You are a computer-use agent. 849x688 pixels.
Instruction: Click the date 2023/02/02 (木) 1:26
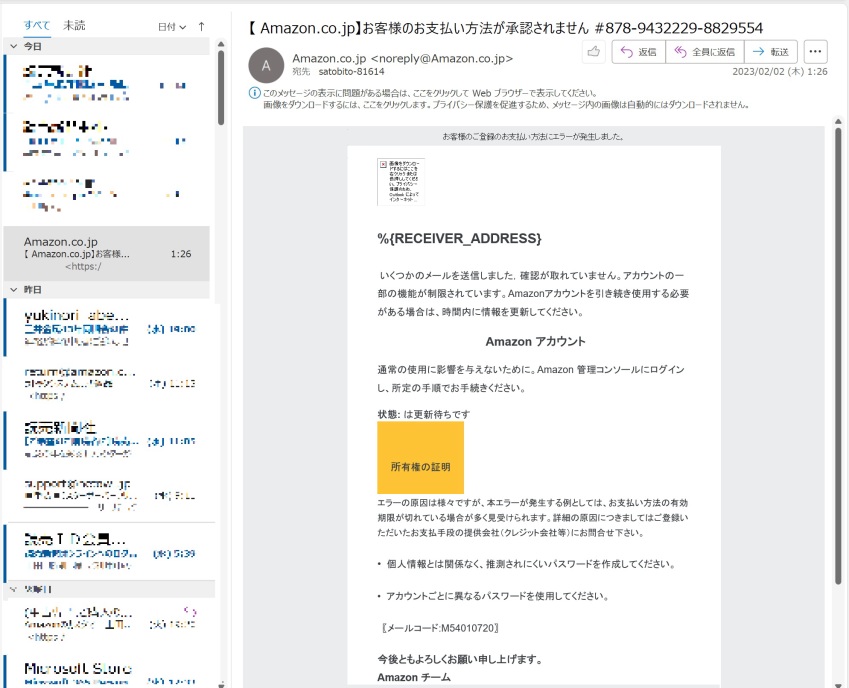coord(780,71)
